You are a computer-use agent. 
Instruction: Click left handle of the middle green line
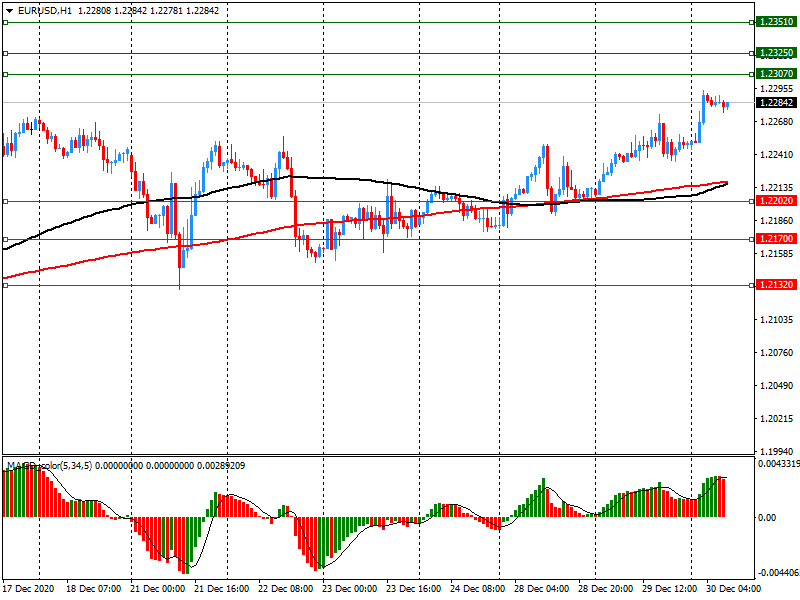[x=5, y=53]
